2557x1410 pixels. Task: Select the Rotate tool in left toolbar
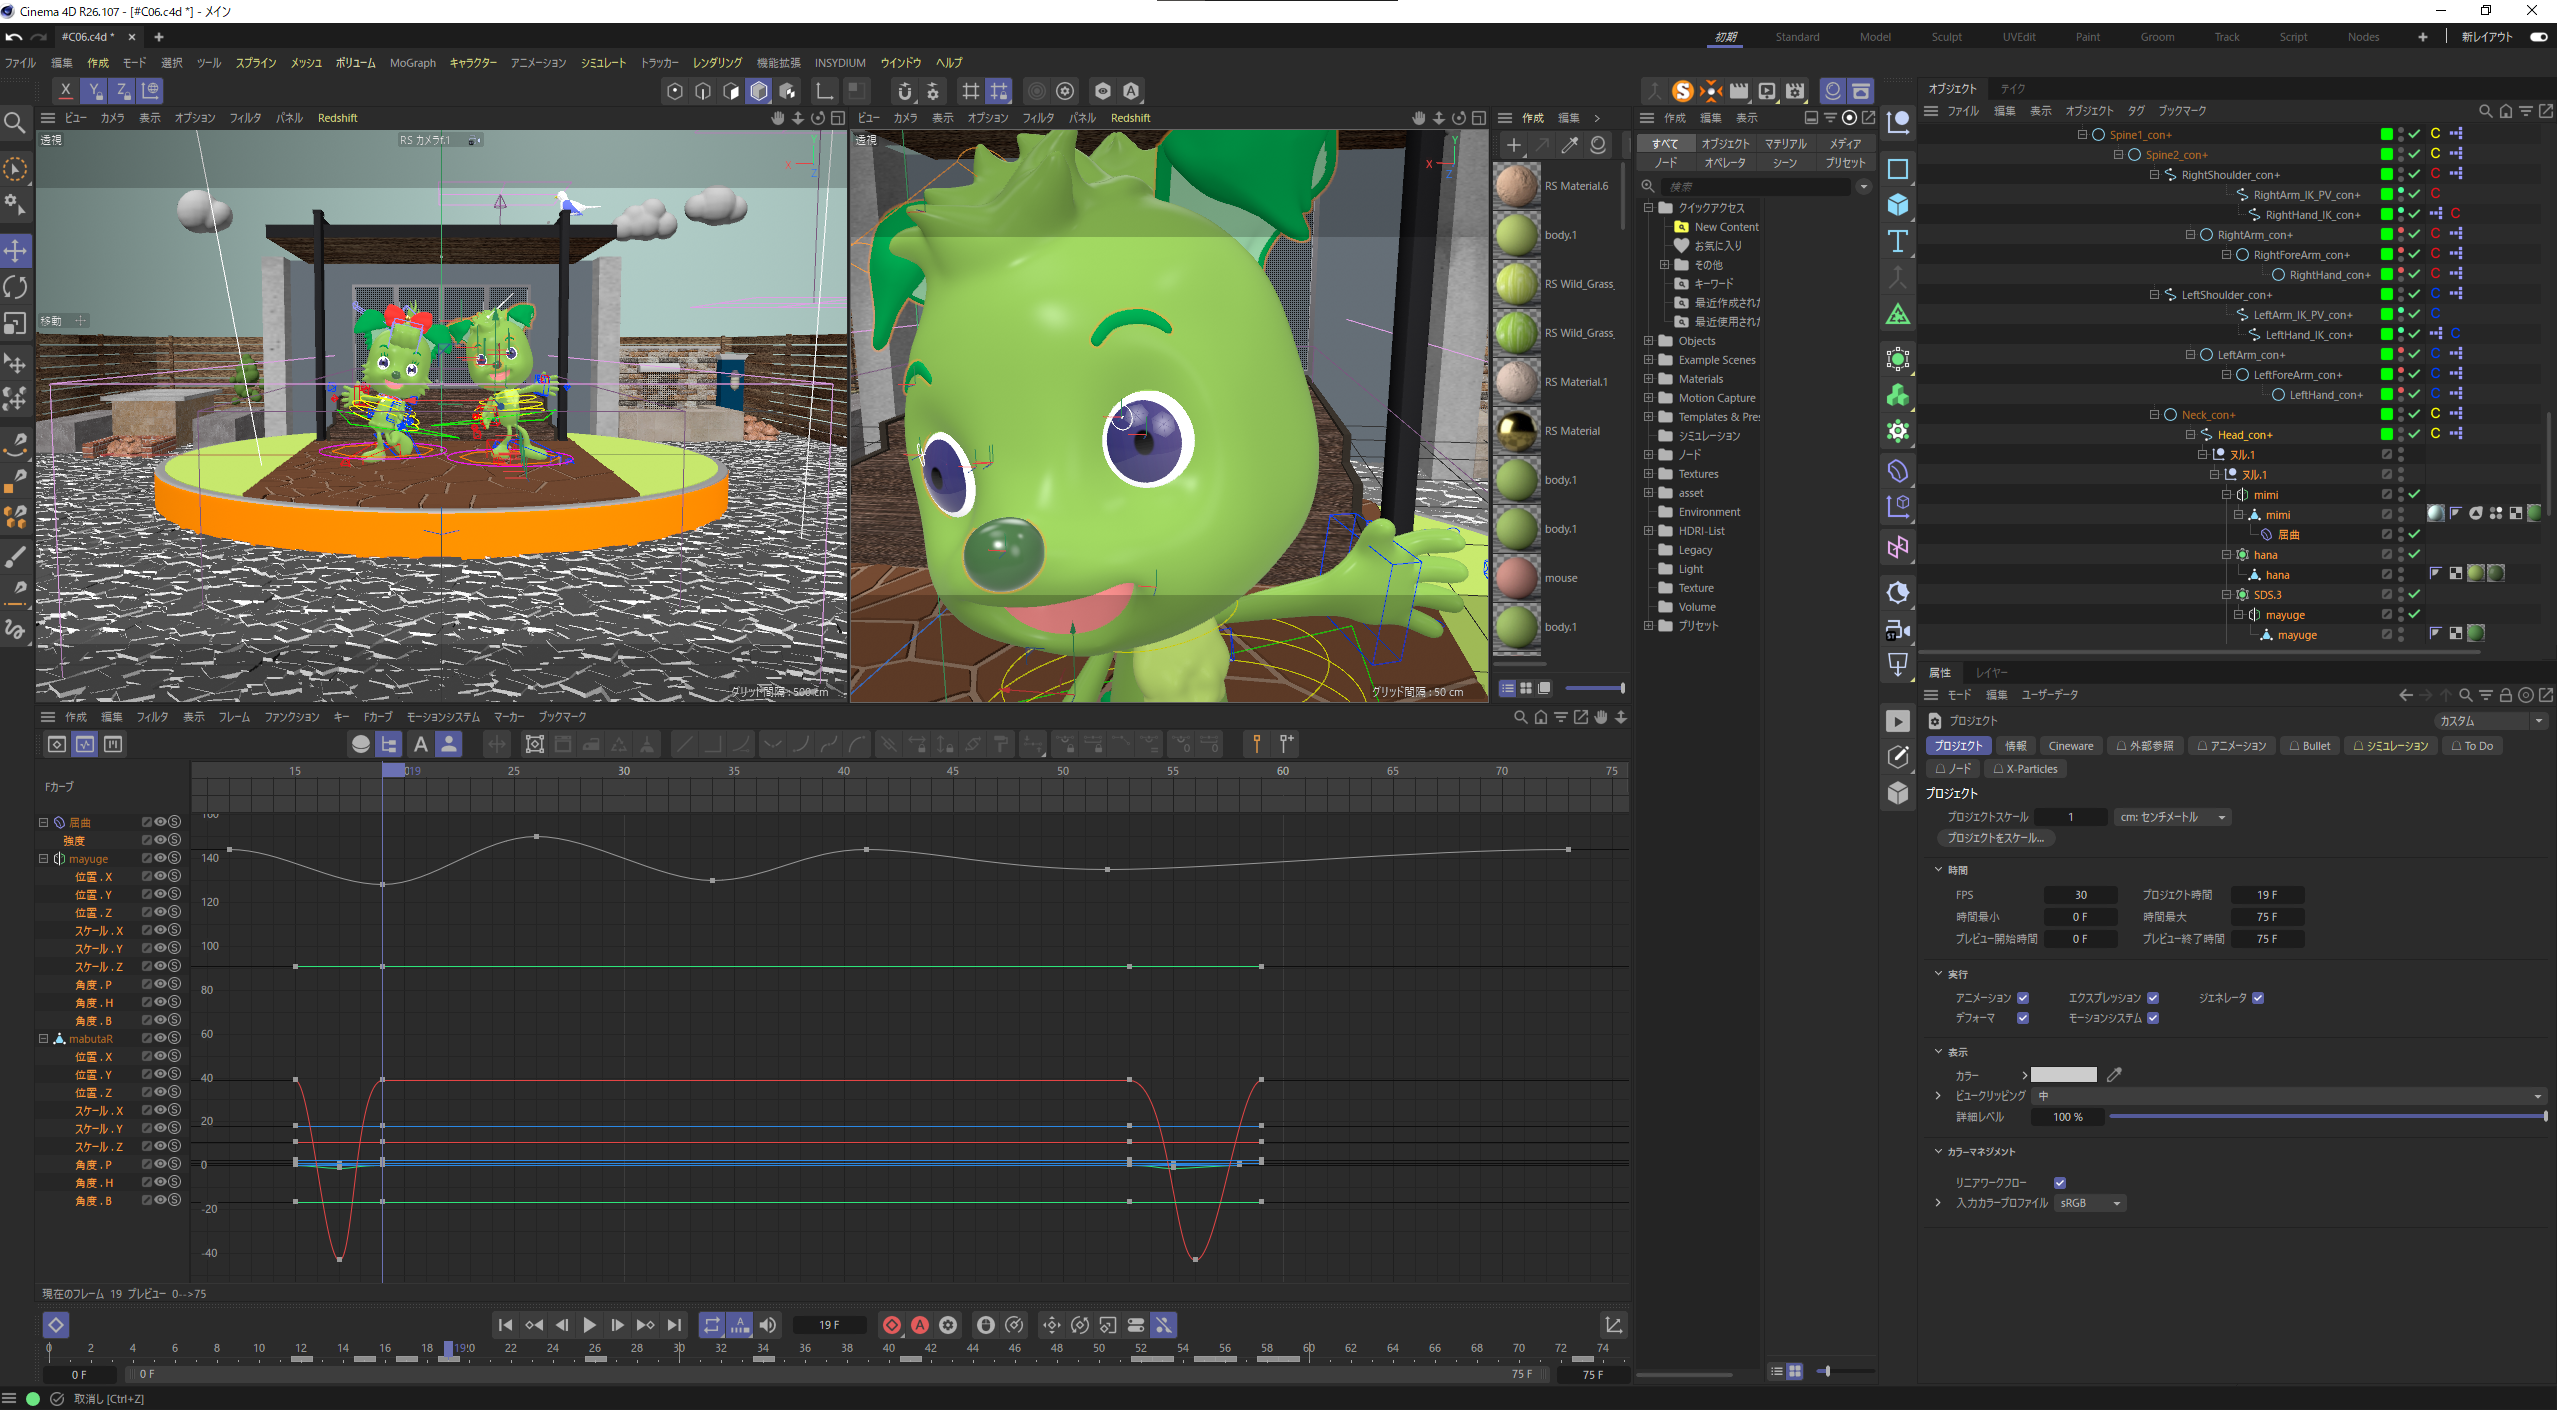[16, 288]
